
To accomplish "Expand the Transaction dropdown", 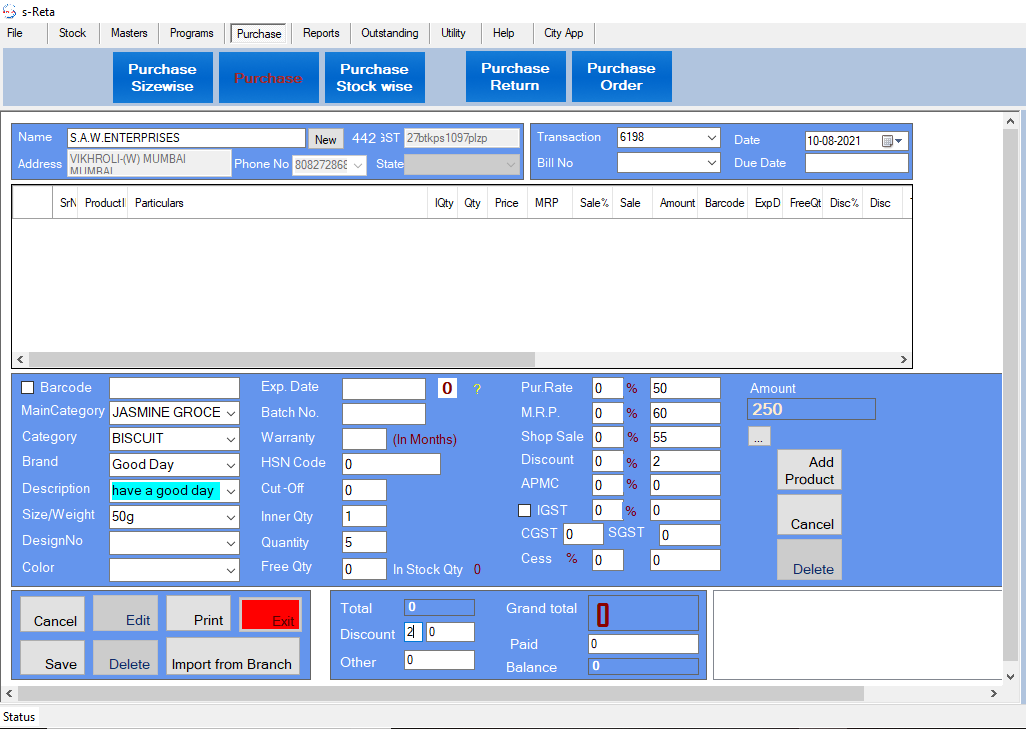I will 712,137.
